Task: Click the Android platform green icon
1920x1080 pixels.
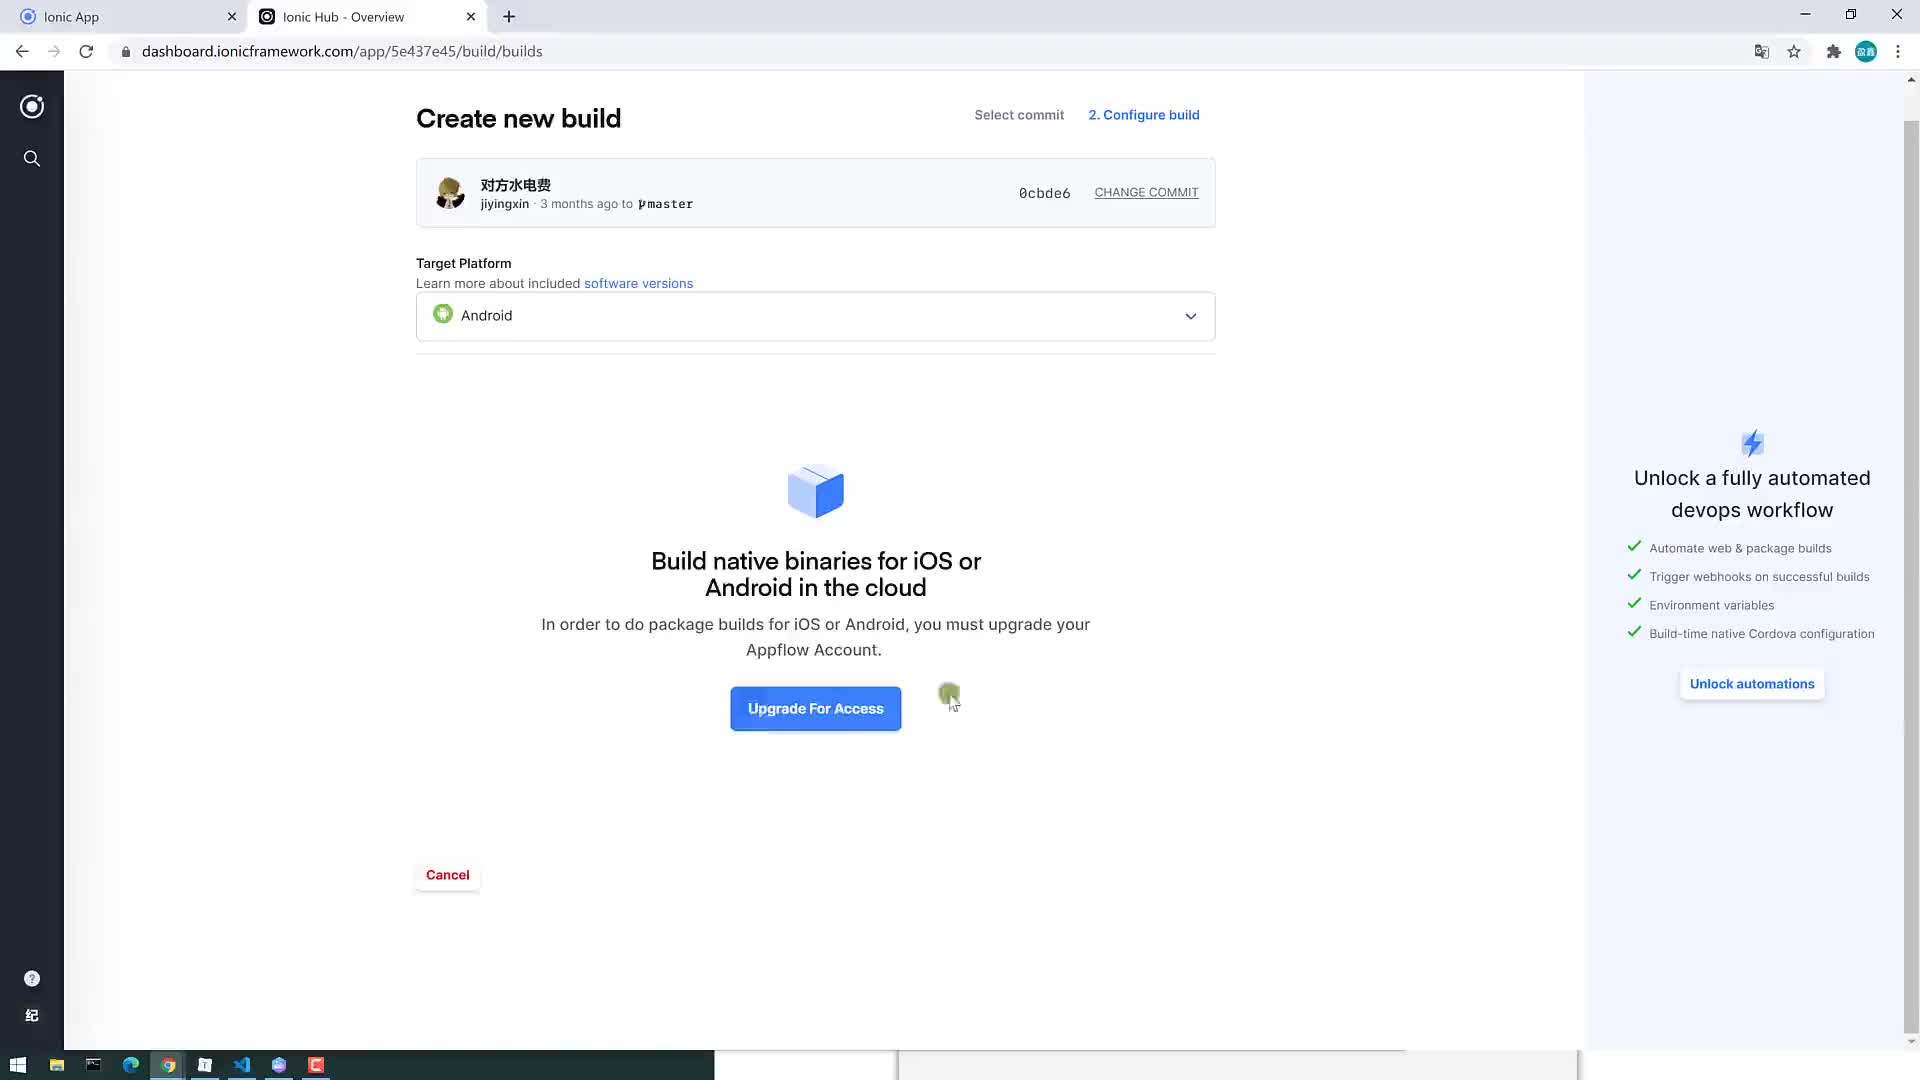Action: [x=443, y=314]
